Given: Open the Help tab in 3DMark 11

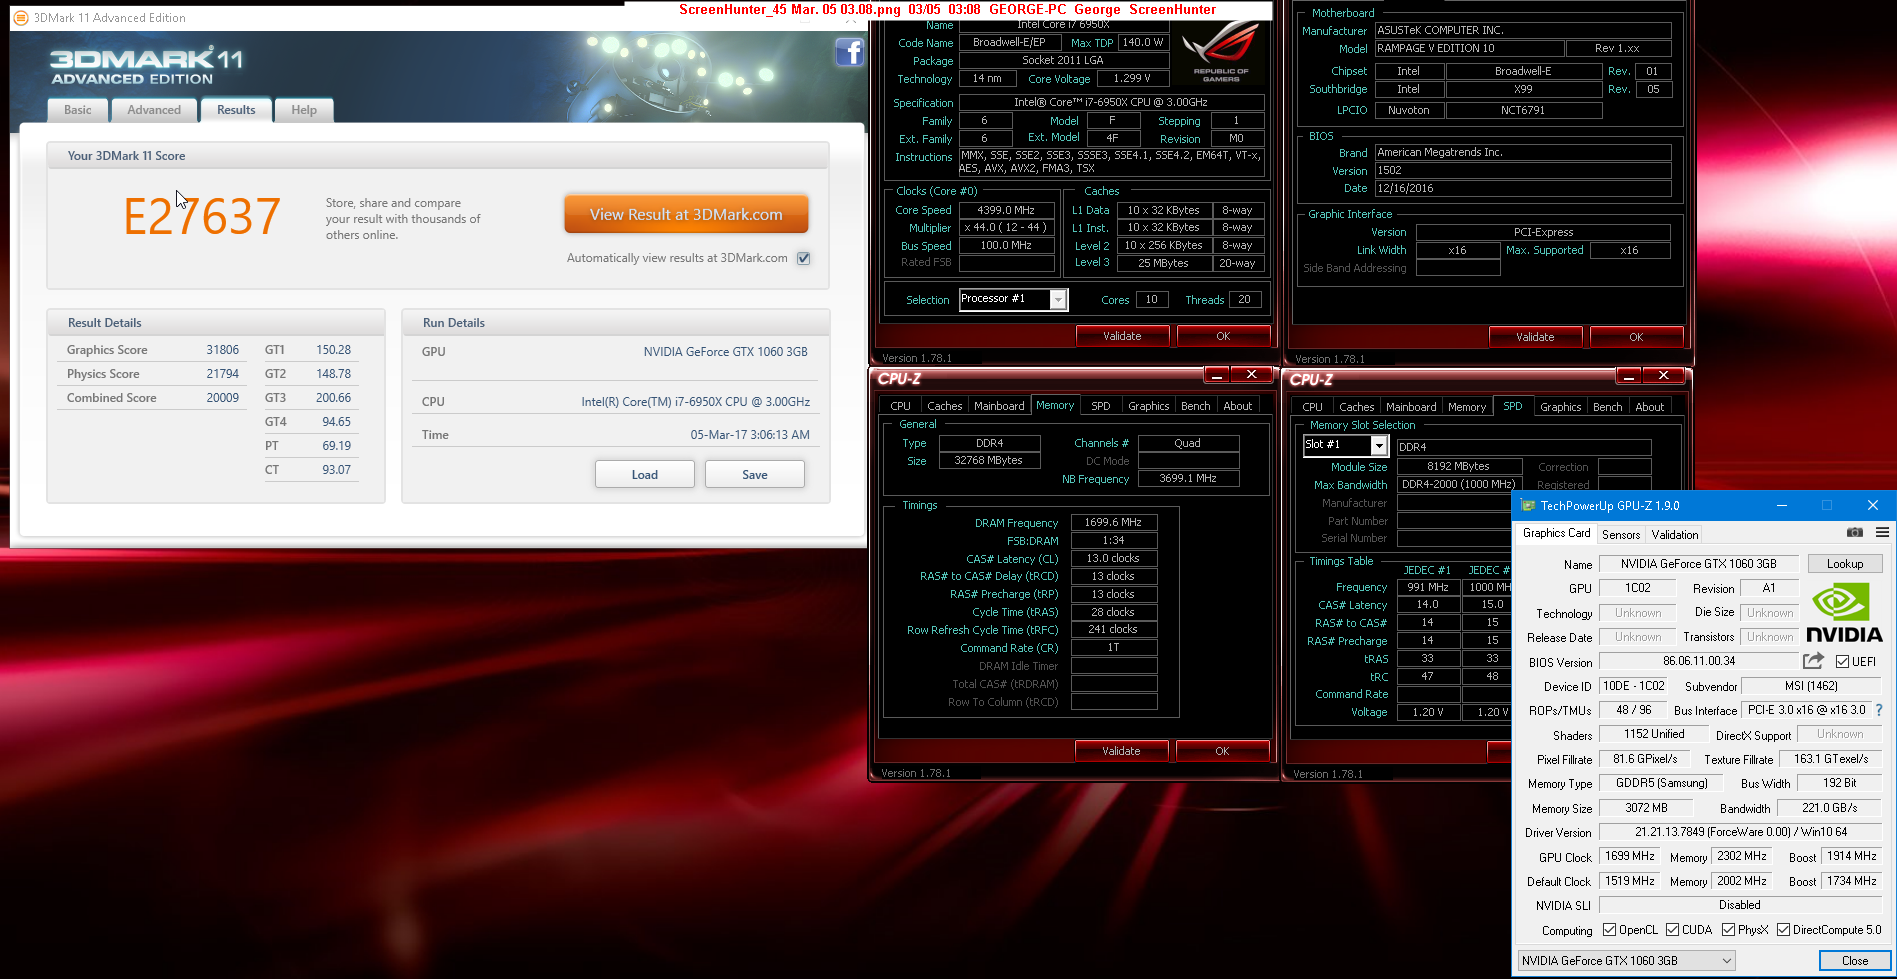Looking at the screenshot, I should [x=304, y=110].
